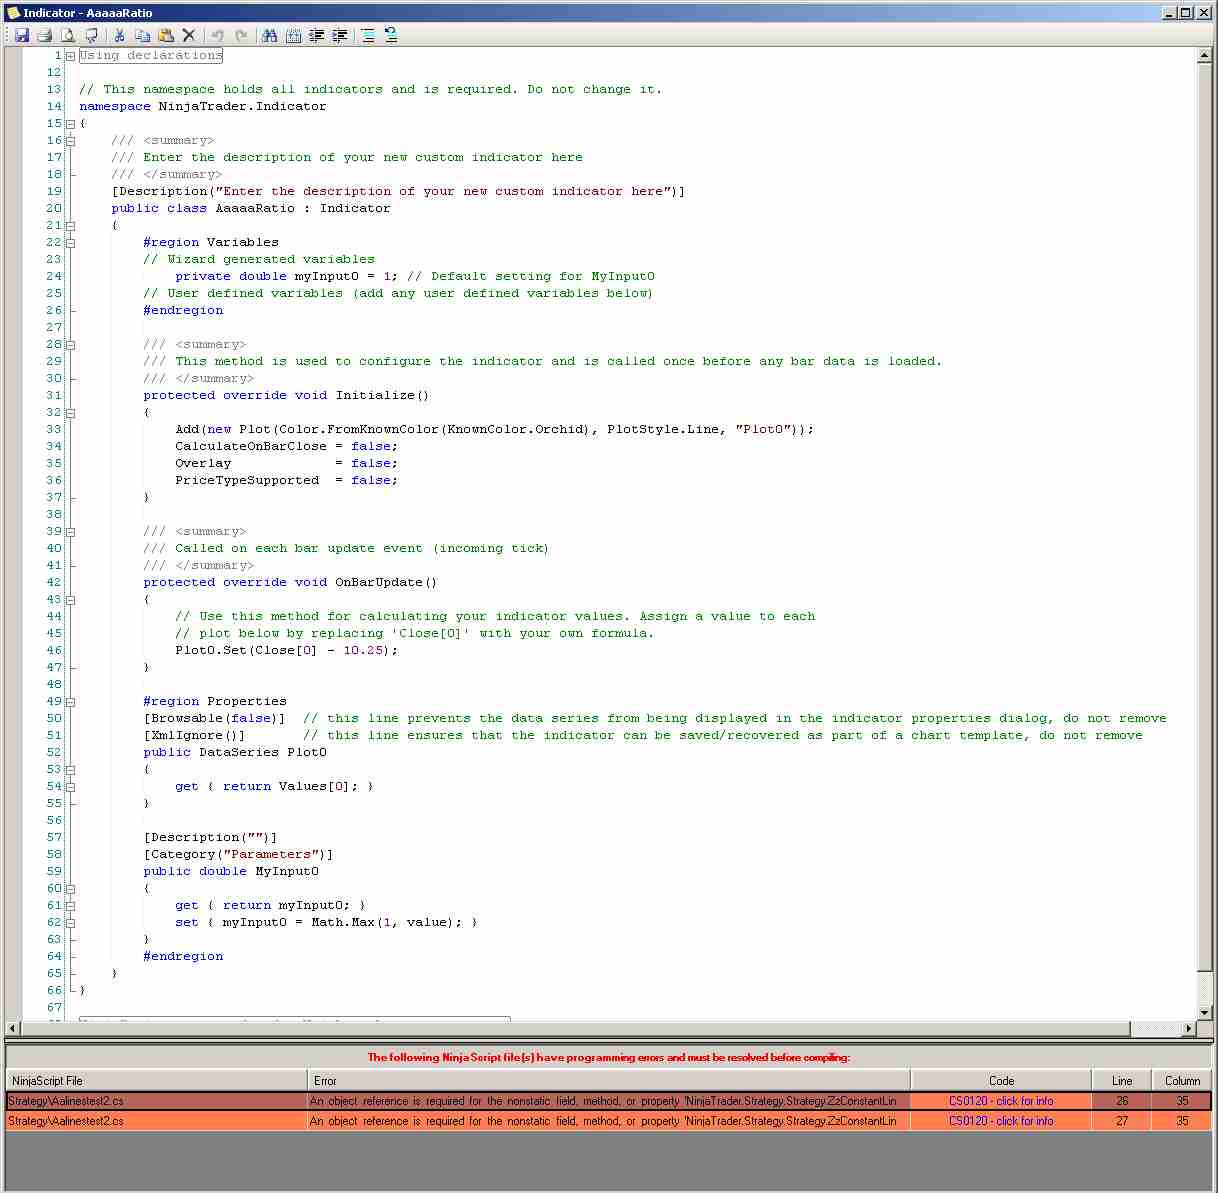This screenshot has height=1196, width=1218.
Task: Sort errors by the Error column header
Action: click(609, 1080)
